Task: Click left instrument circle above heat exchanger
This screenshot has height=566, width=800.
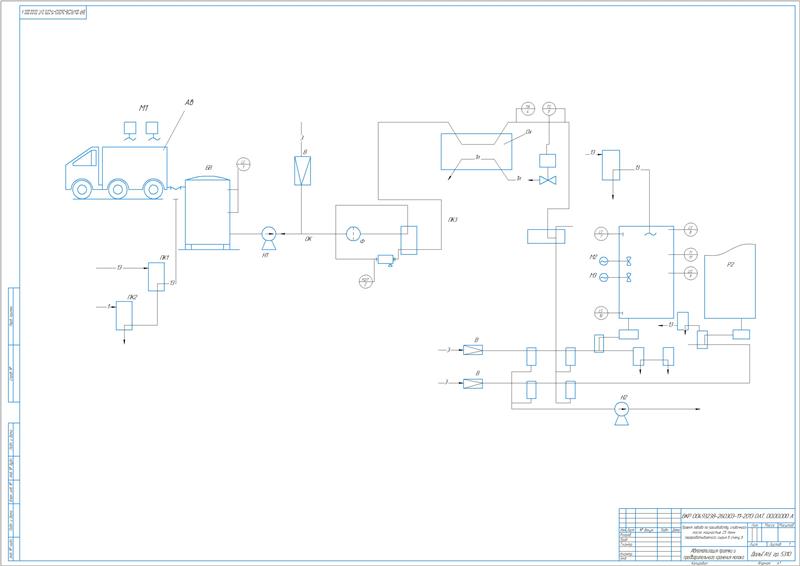Action: 529,108
